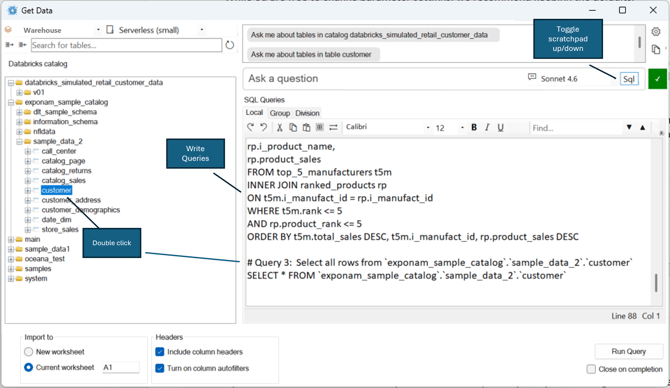Click the paste clipboard icon in editor toolbar
Viewport: 670px width, 388px height.
tap(306, 127)
